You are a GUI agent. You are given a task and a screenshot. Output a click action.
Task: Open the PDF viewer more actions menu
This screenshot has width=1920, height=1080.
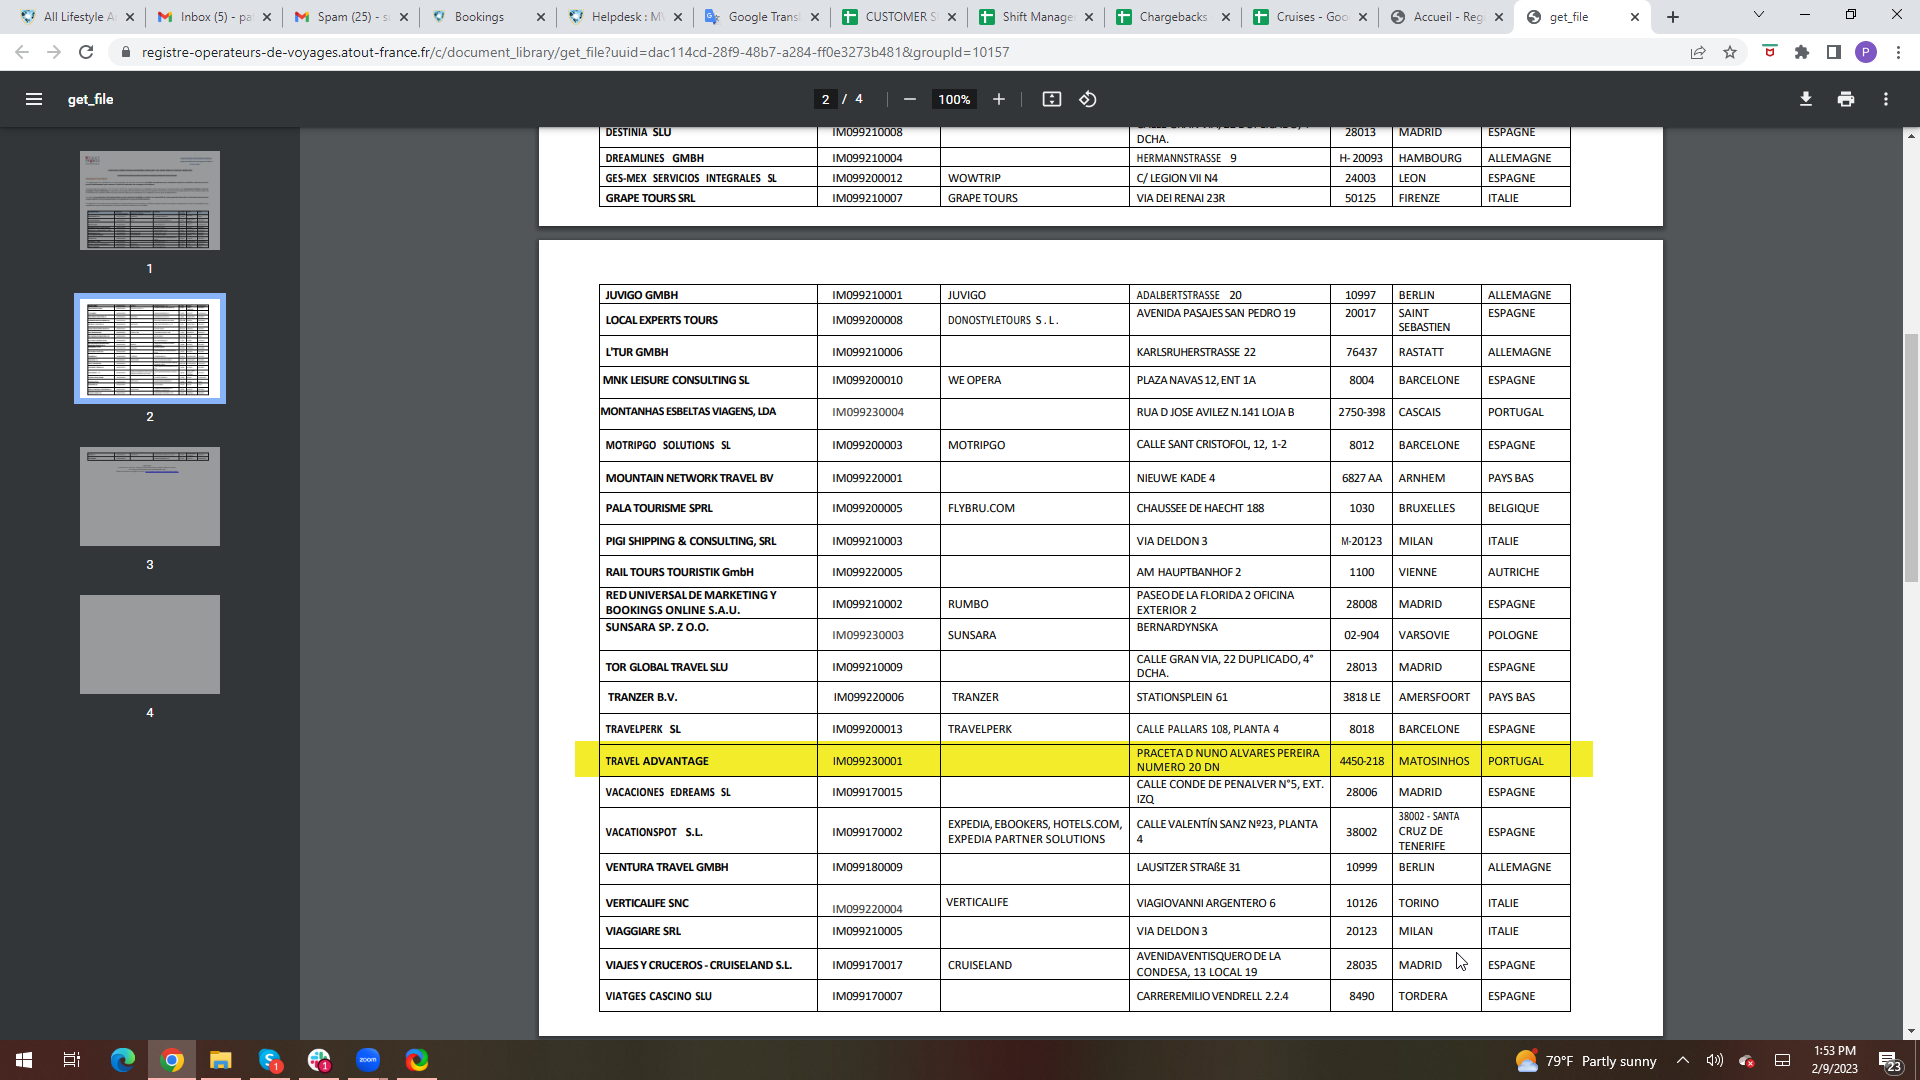tap(1886, 99)
